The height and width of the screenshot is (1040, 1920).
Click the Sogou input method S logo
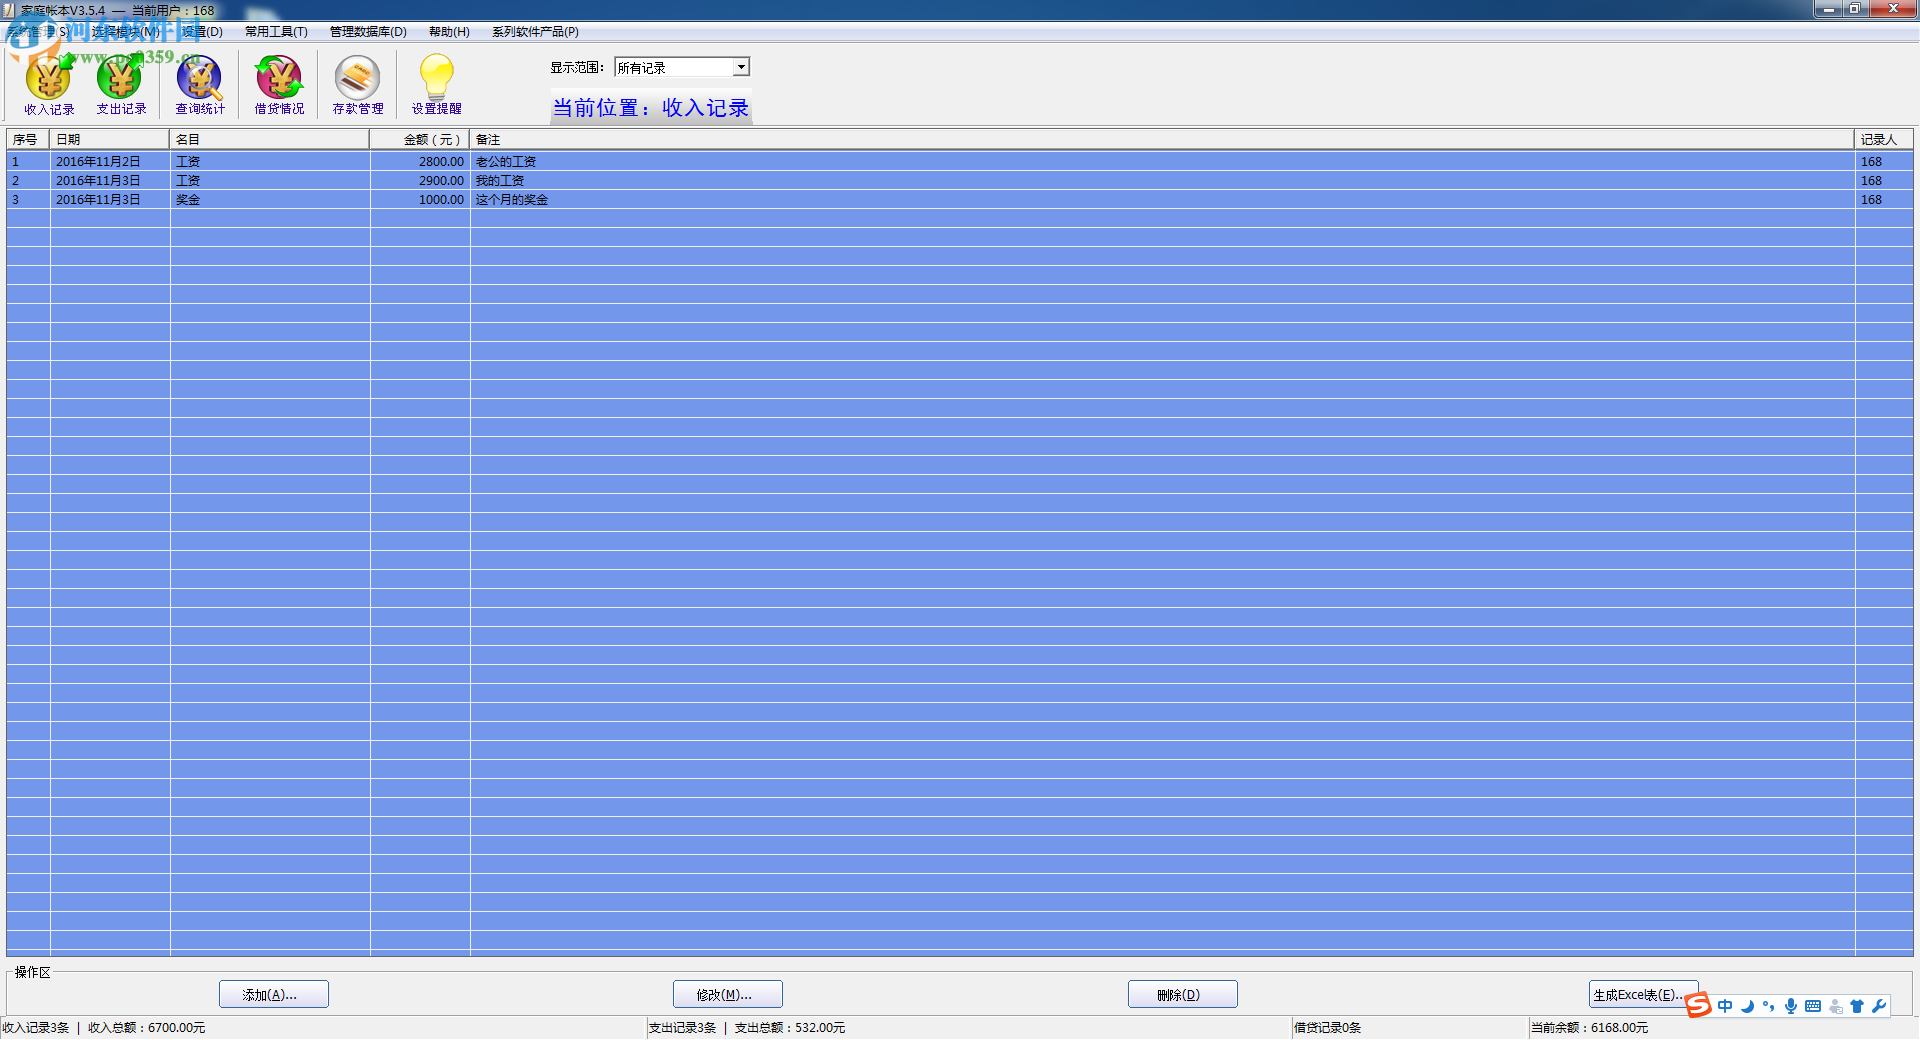click(x=1698, y=1005)
